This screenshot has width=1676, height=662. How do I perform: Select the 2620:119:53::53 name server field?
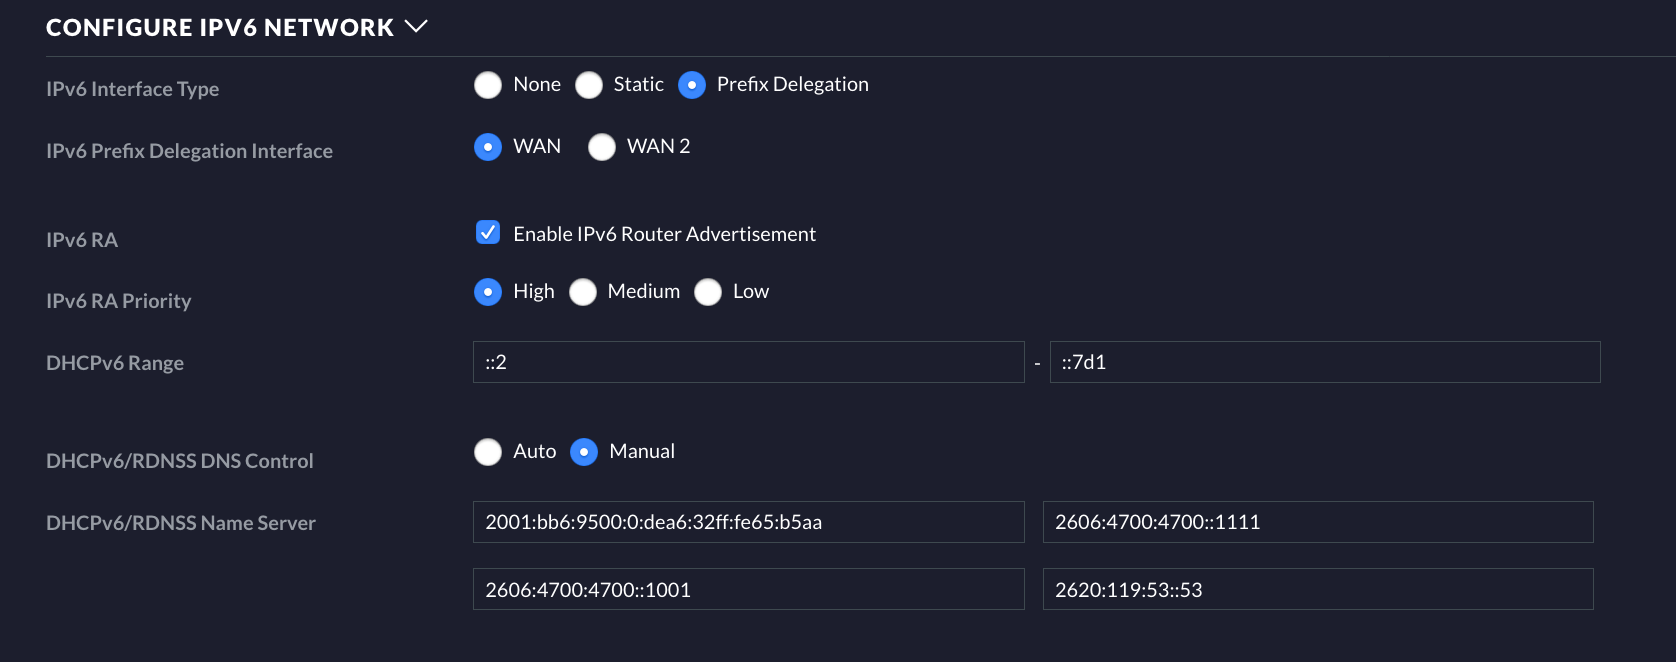(x=1318, y=589)
